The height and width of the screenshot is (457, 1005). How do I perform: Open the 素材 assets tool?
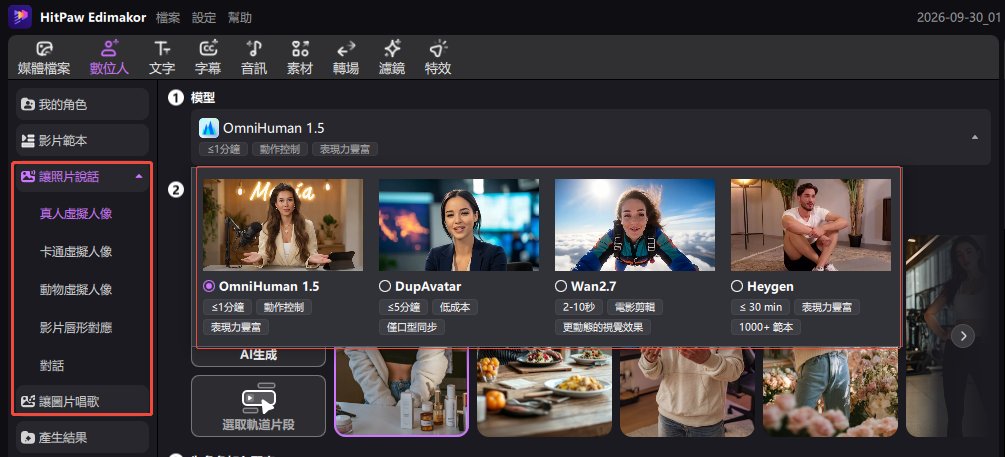300,58
